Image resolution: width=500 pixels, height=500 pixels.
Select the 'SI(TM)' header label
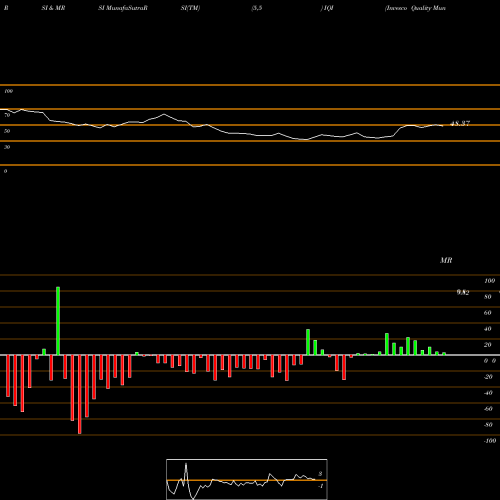pos(190,8)
